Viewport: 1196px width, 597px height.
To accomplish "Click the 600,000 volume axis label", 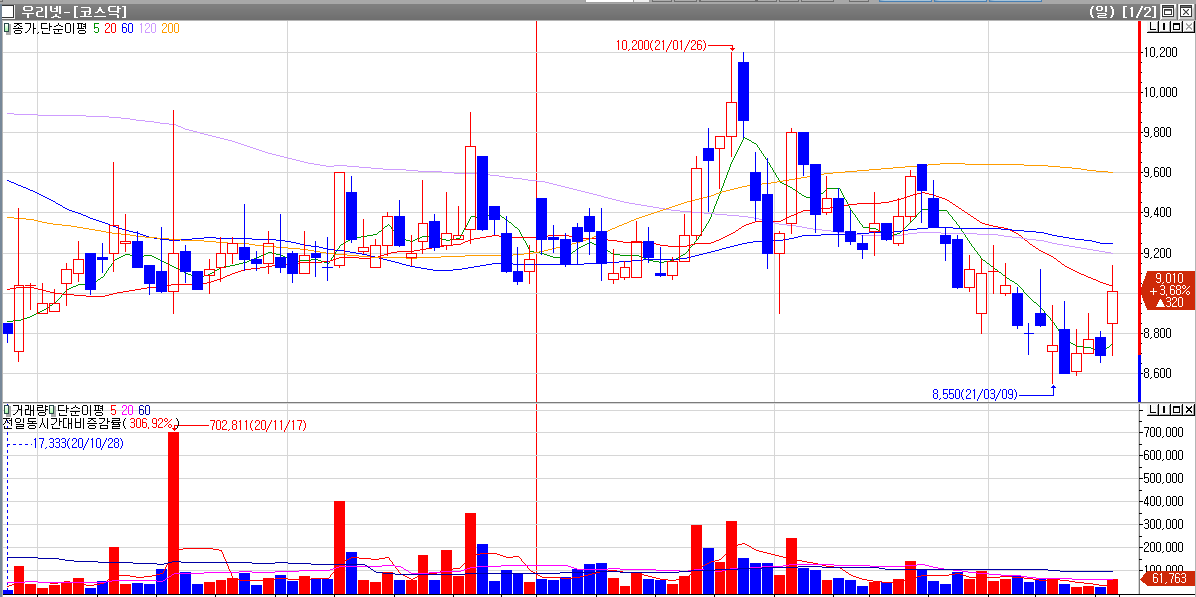I will point(1165,455).
